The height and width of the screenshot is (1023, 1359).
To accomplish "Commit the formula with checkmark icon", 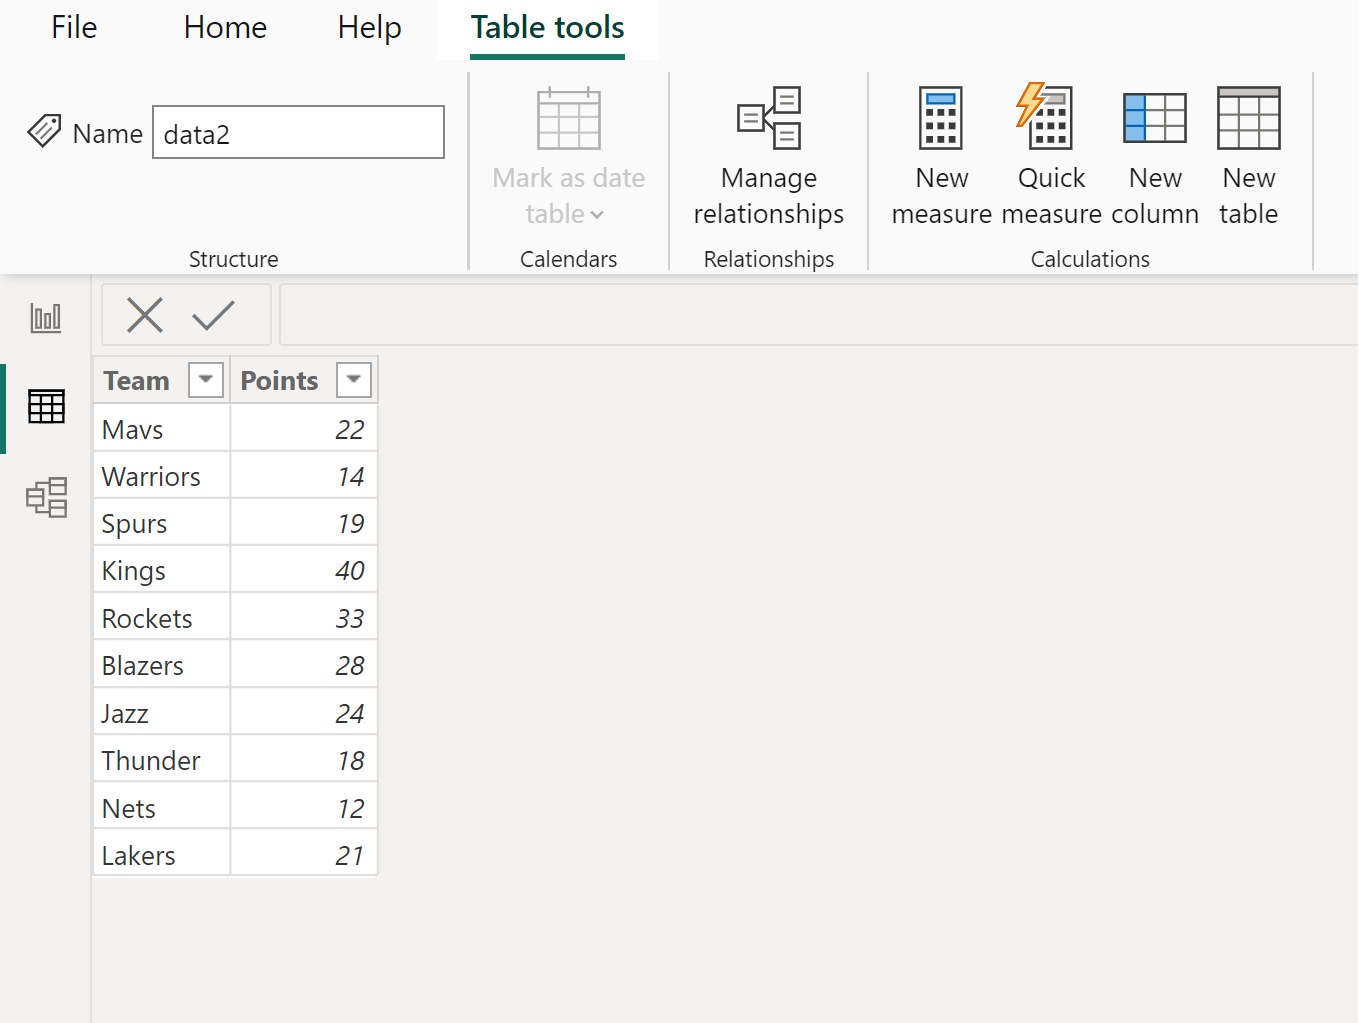I will point(213,315).
